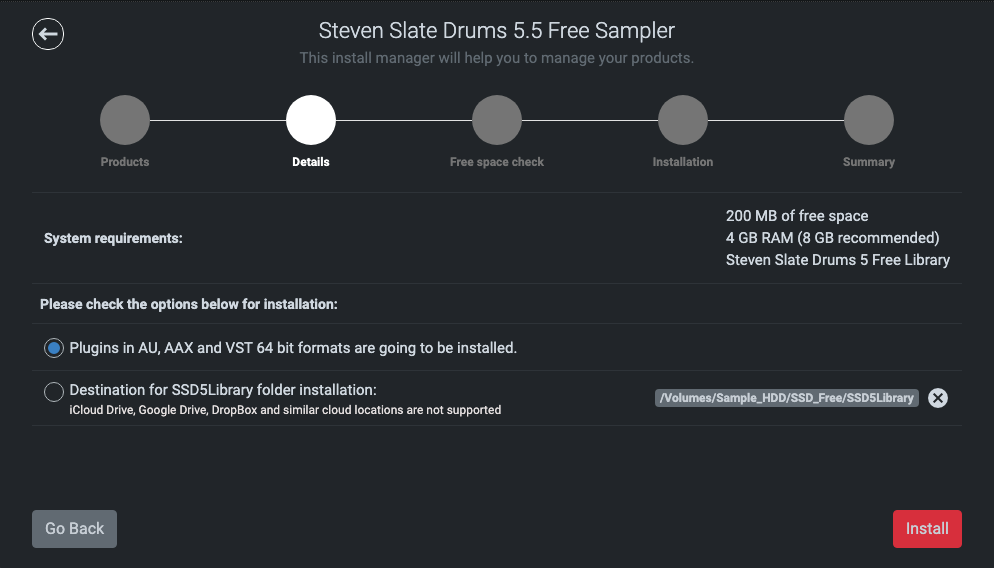Click the Installation step circle
The height and width of the screenshot is (568, 994).
(x=683, y=120)
